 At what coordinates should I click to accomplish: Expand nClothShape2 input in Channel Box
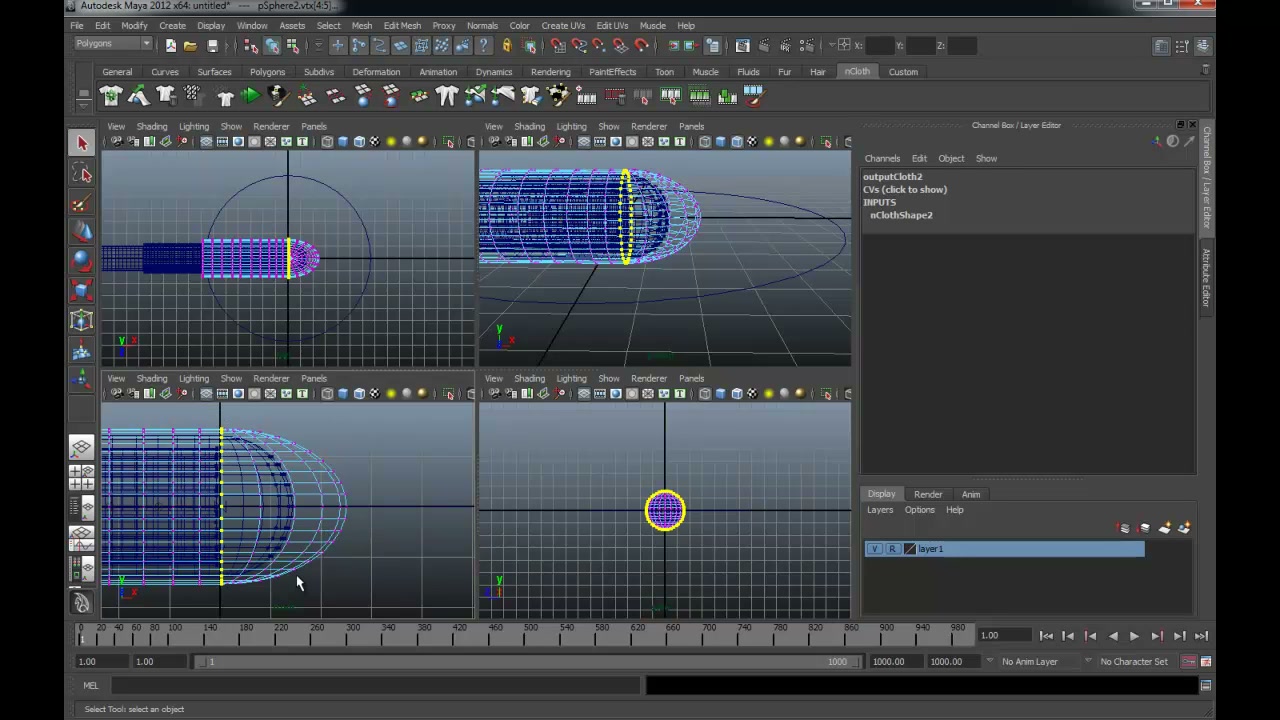pos(901,215)
